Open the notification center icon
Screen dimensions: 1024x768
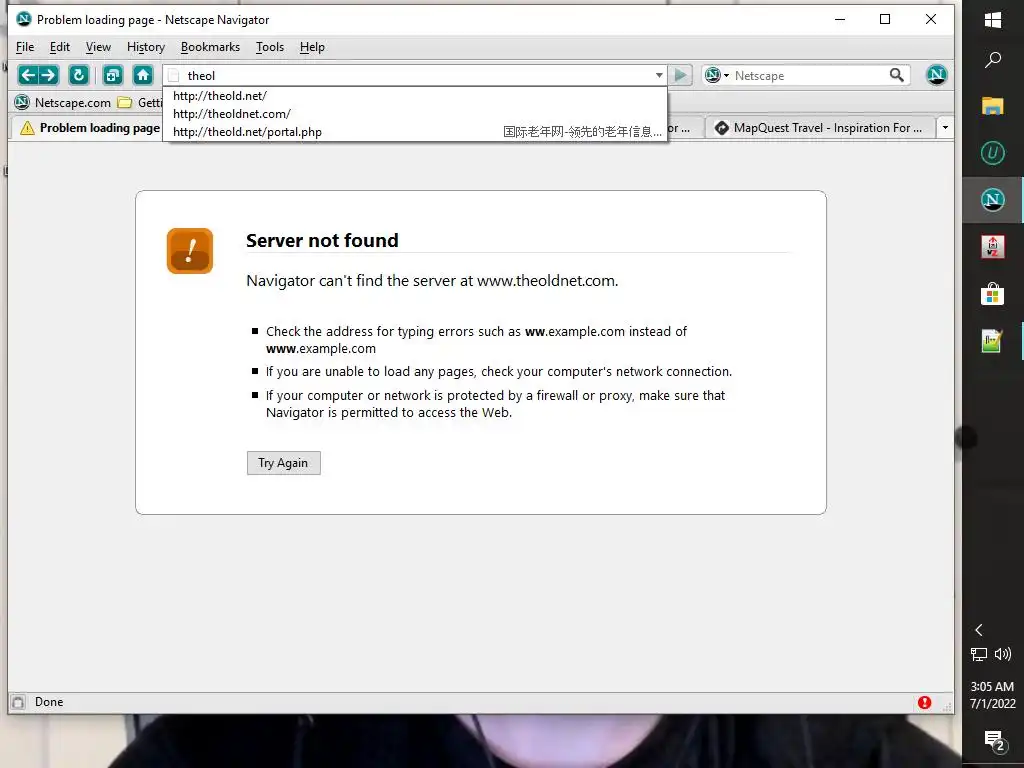coord(993,740)
